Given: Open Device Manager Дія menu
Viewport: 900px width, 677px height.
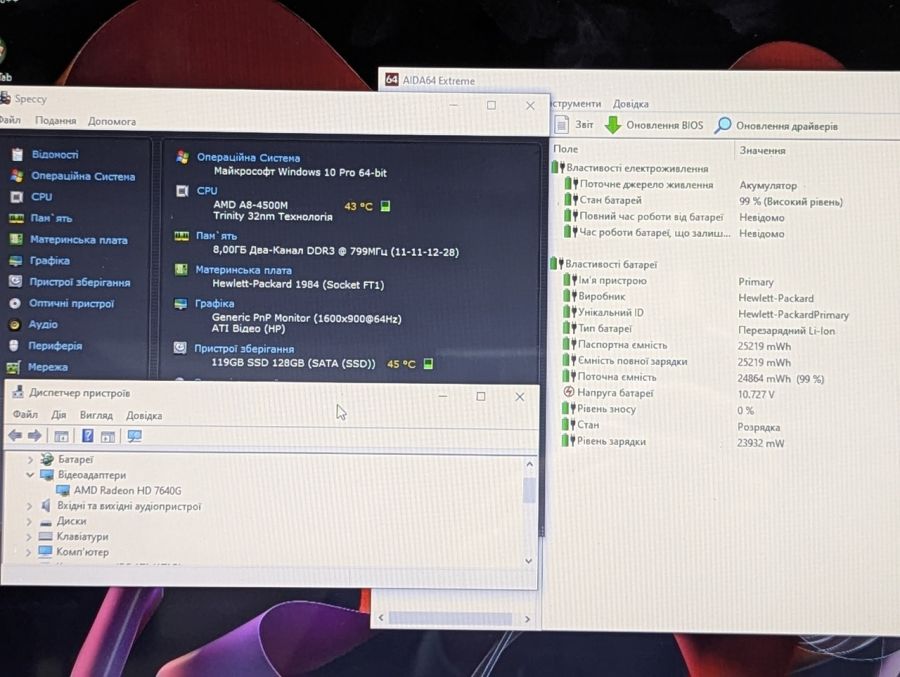Looking at the screenshot, I should (59, 415).
